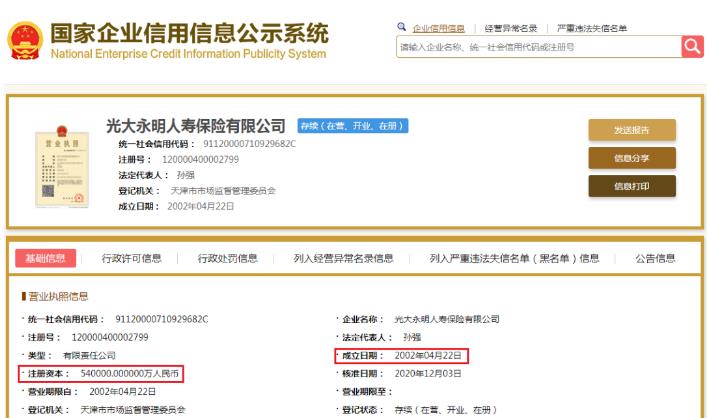
Task: Switch to the 公告信息 tab
Action: [x=655, y=258]
